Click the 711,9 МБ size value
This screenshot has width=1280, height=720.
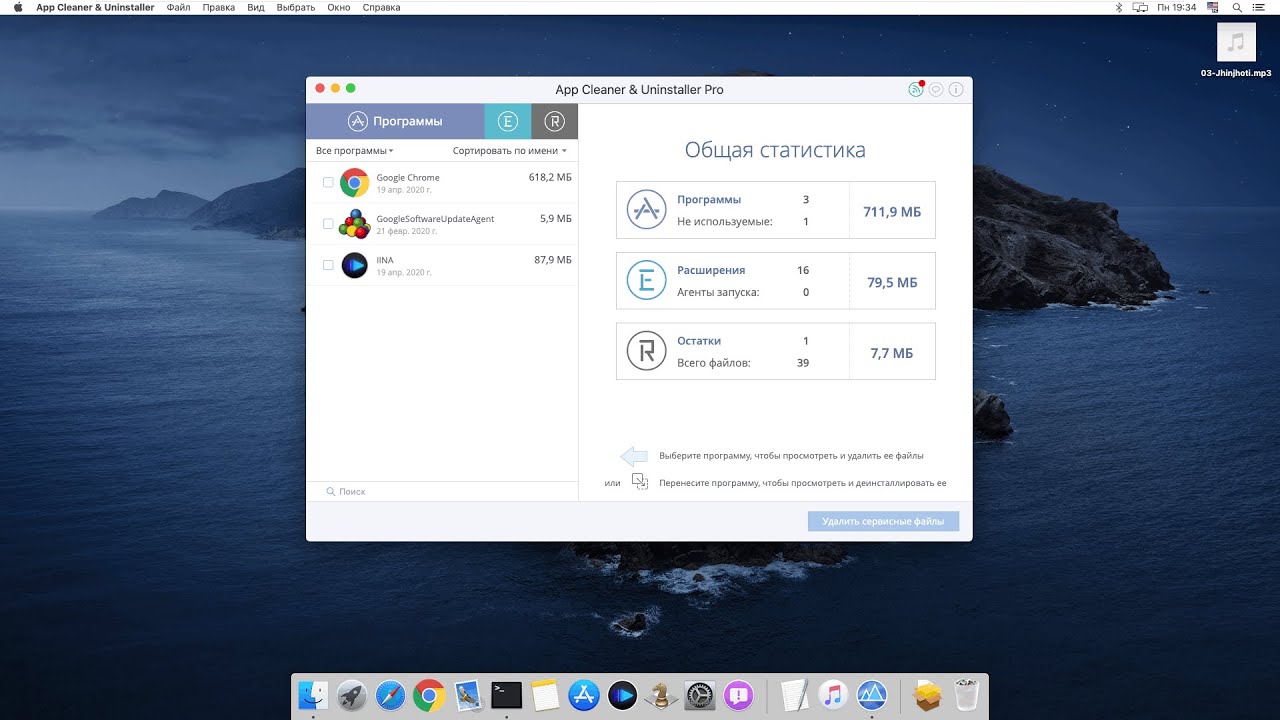pyautogui.click(x=892, y=212)
